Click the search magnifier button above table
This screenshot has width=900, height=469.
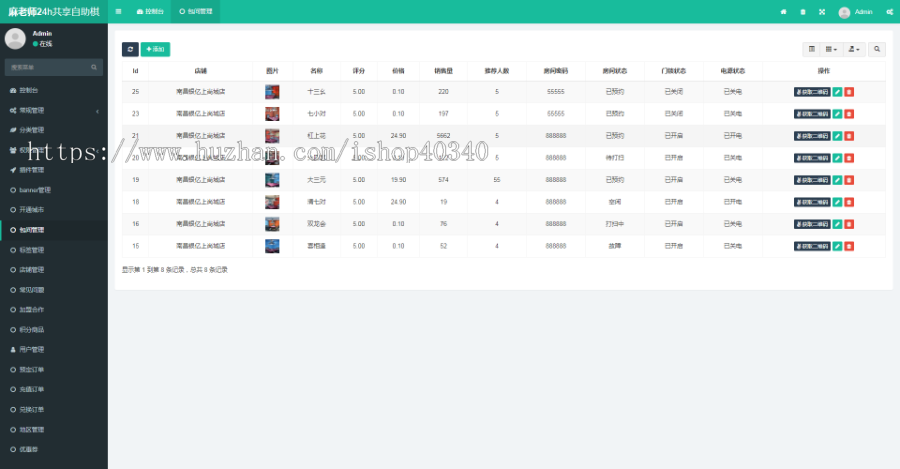(x=877, y=49)
